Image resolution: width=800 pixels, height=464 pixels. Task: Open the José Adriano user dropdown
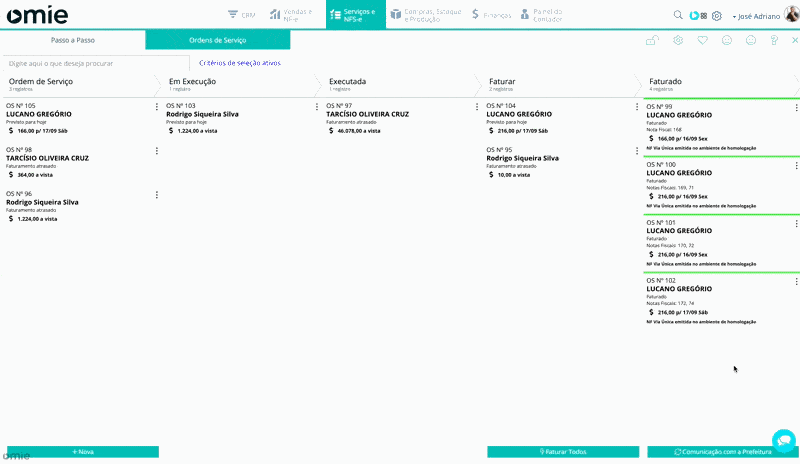(757, 17)
